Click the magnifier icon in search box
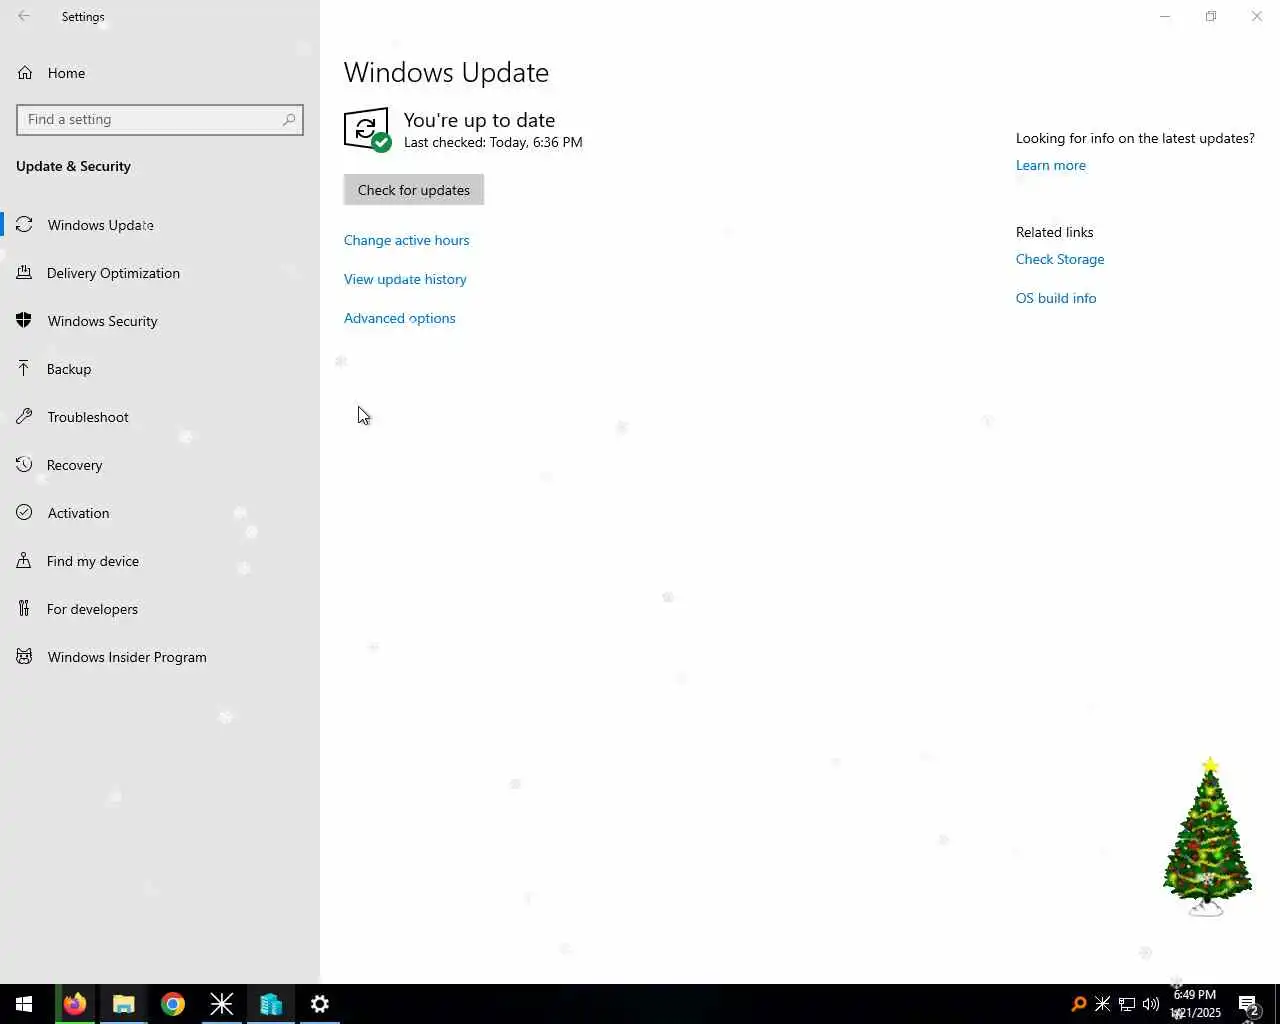This screenshot has height=1024, width=1280. coord(289,119)
